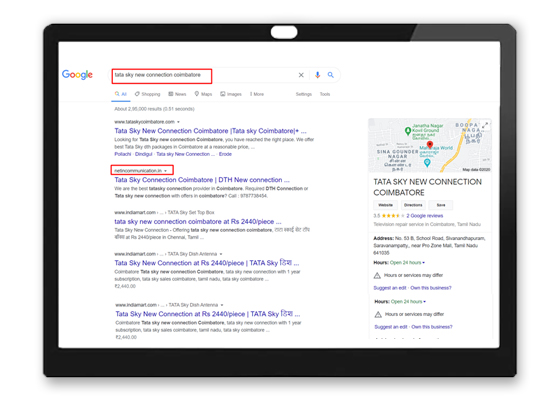Click 'About 2,95,000 results' count text
The width and height of the screenshot is (560, 400).
(x=154, y=109)
